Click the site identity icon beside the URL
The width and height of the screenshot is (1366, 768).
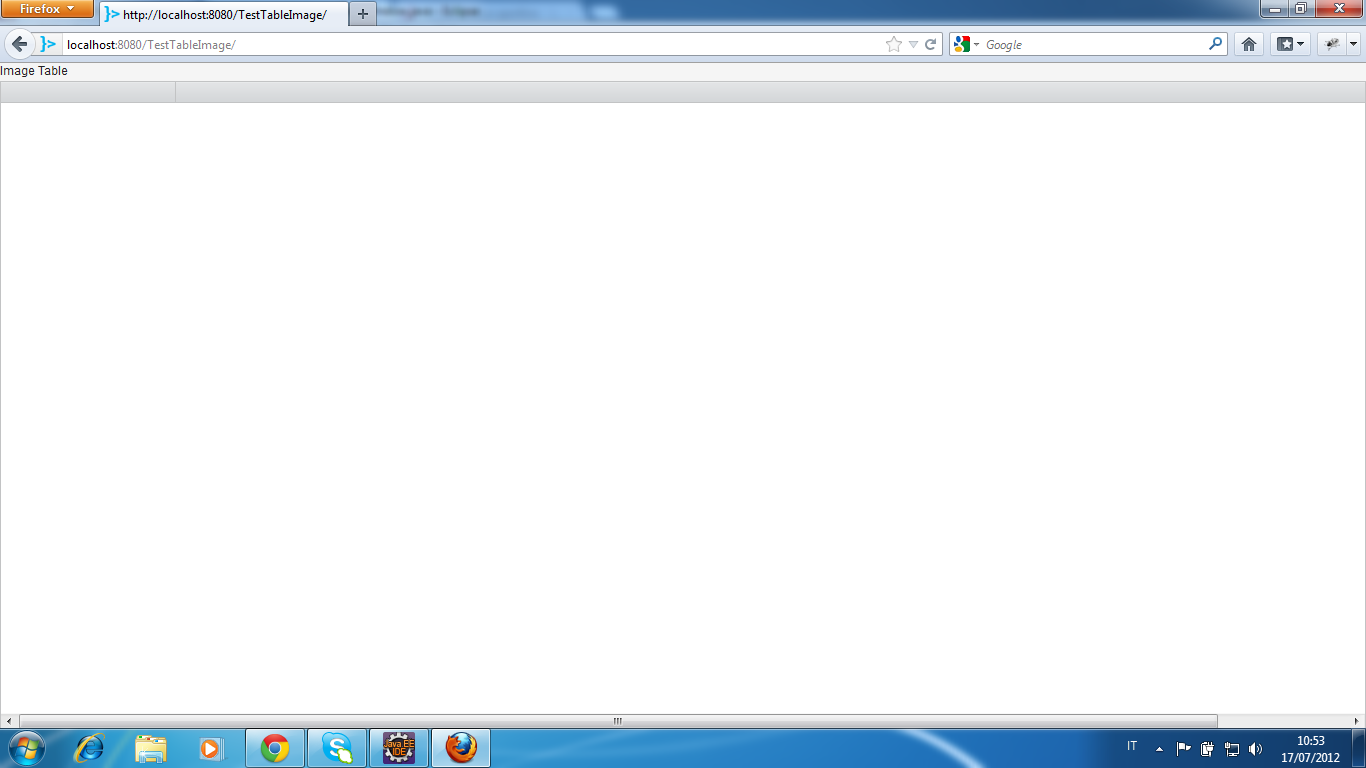tap(48, 44)
